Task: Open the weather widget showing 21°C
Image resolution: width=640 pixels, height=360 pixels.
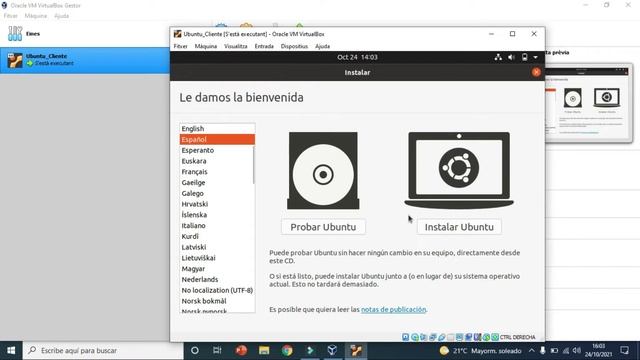Action: coord(480,351)
